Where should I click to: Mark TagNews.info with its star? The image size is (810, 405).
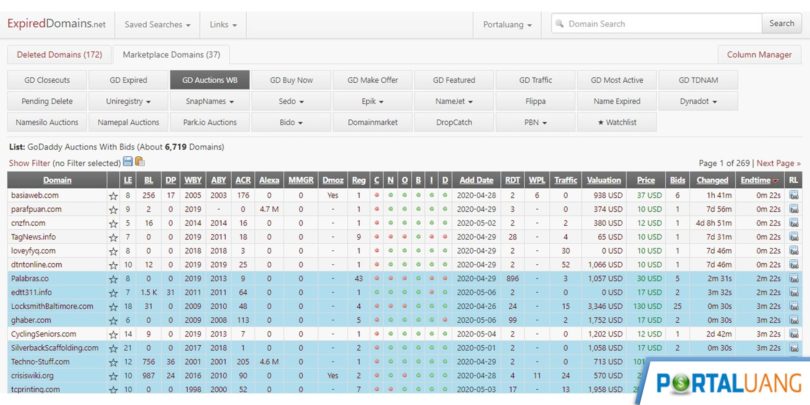click(113, 236)
